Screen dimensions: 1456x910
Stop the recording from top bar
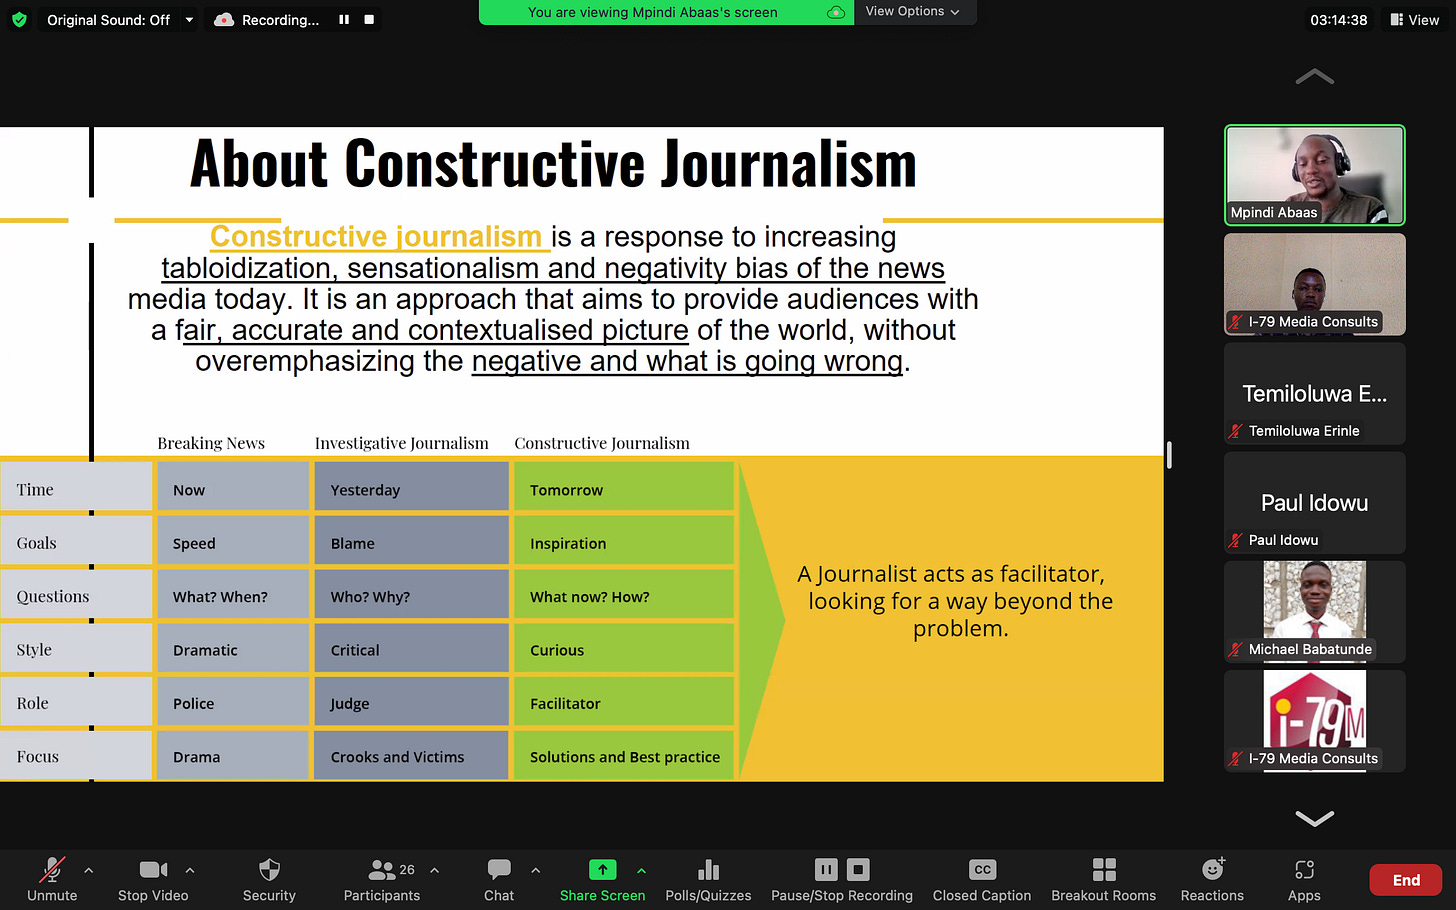369,19
